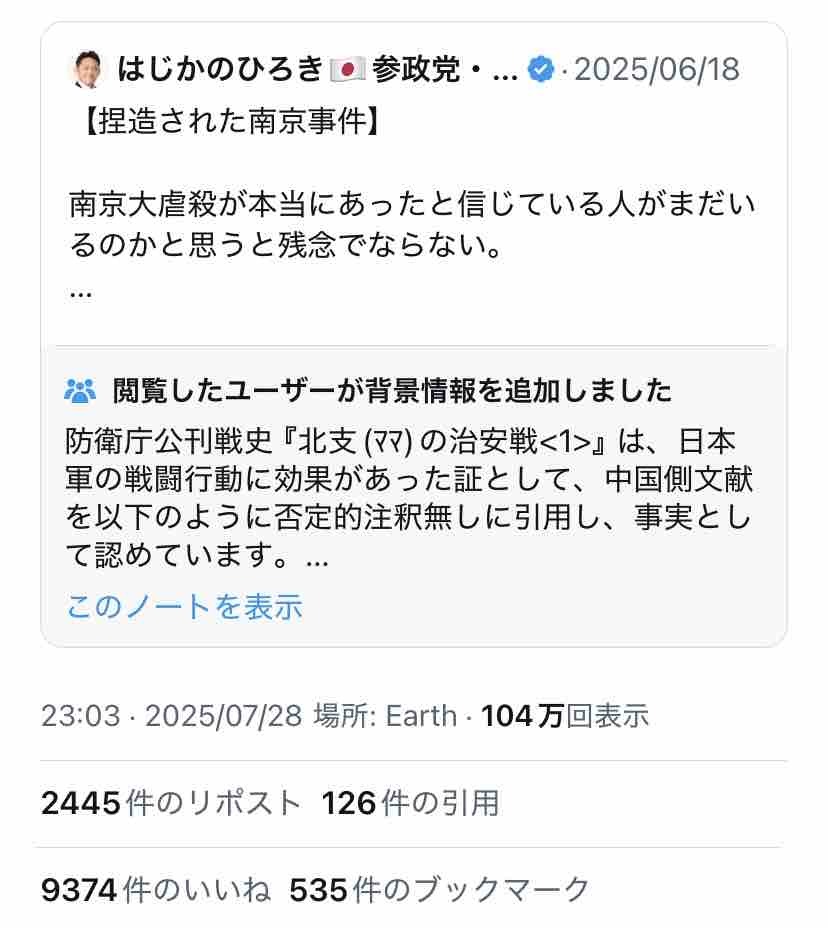View the 104万回表示 view count

(x=565, y=716)
